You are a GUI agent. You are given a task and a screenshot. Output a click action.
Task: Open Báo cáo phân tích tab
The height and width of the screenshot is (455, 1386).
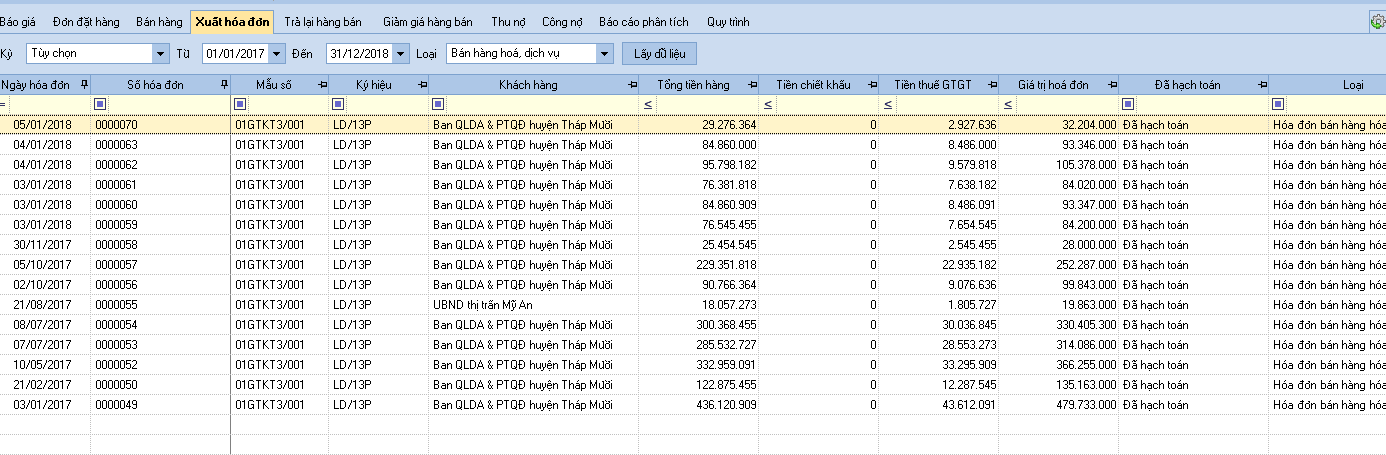click(643, 21)
